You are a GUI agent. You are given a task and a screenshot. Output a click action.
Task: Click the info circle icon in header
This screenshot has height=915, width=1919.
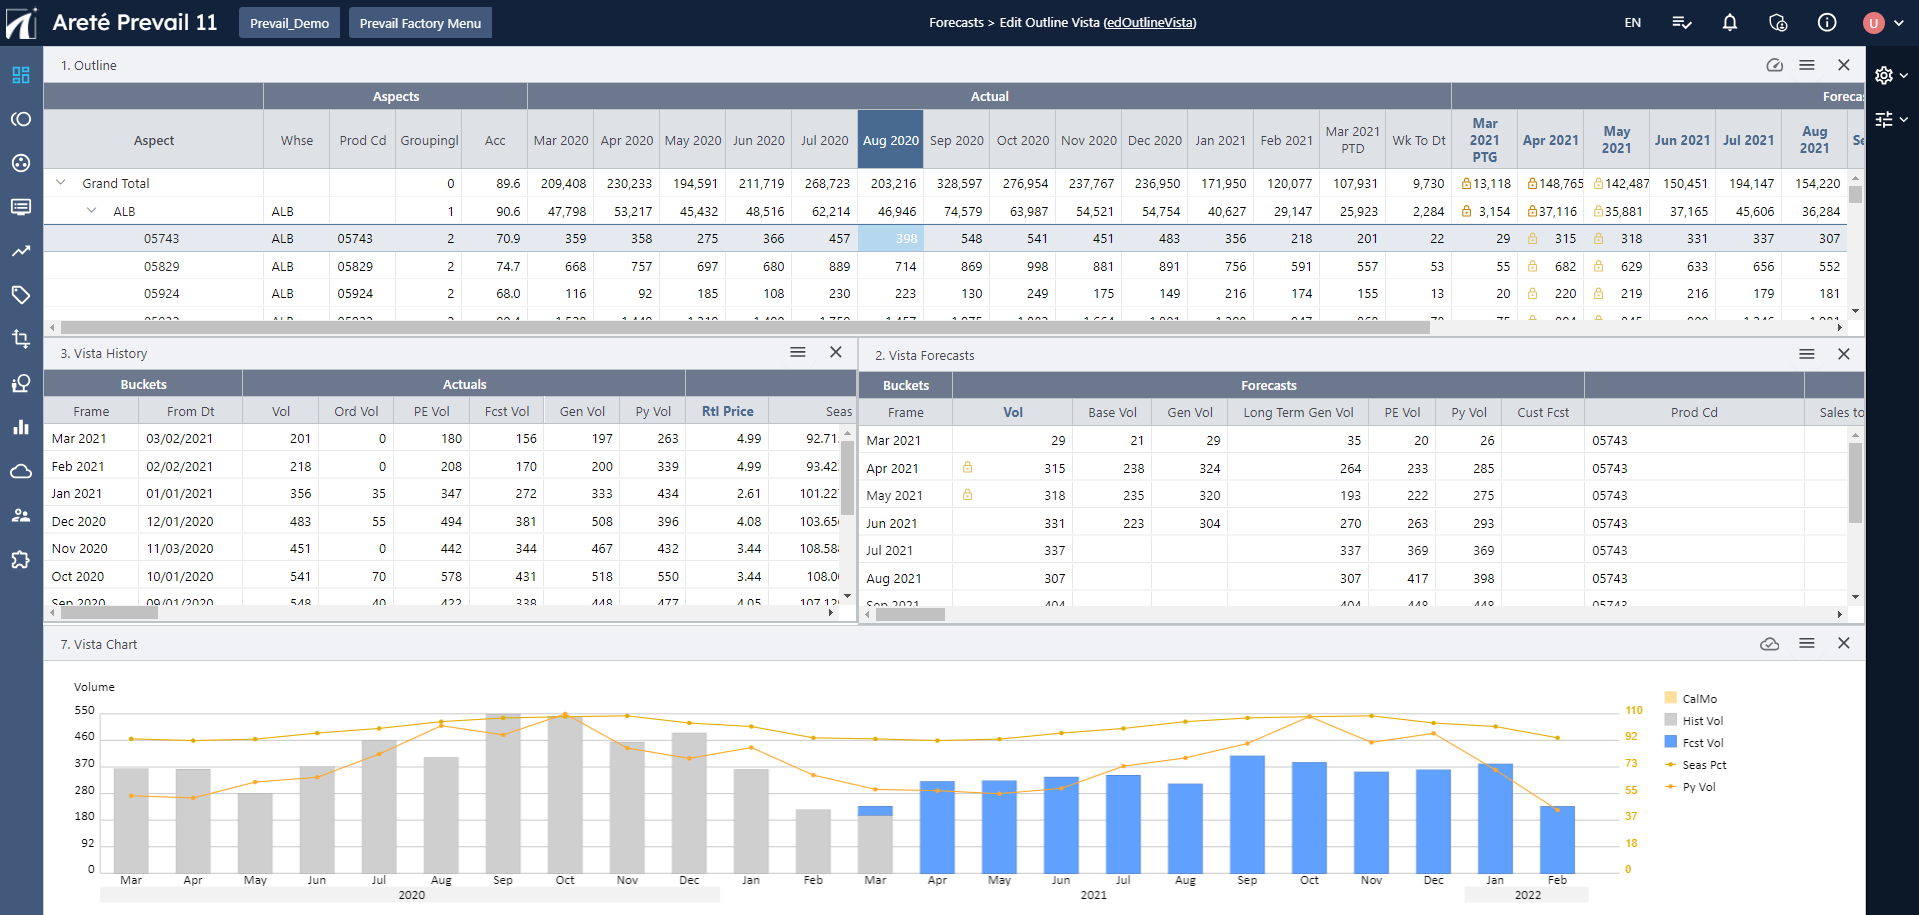[x=1826, y=23]
